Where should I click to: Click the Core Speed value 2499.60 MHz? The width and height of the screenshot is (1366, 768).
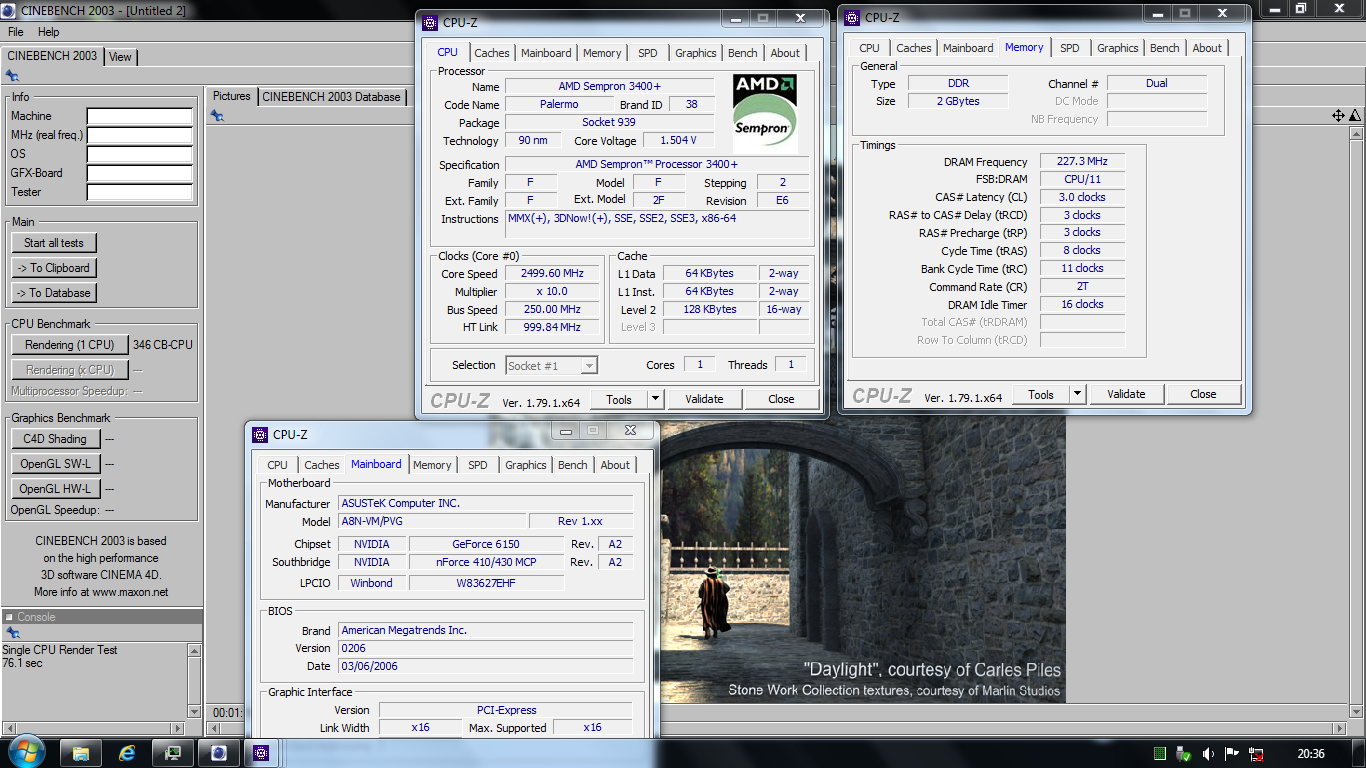click(552, 274)
